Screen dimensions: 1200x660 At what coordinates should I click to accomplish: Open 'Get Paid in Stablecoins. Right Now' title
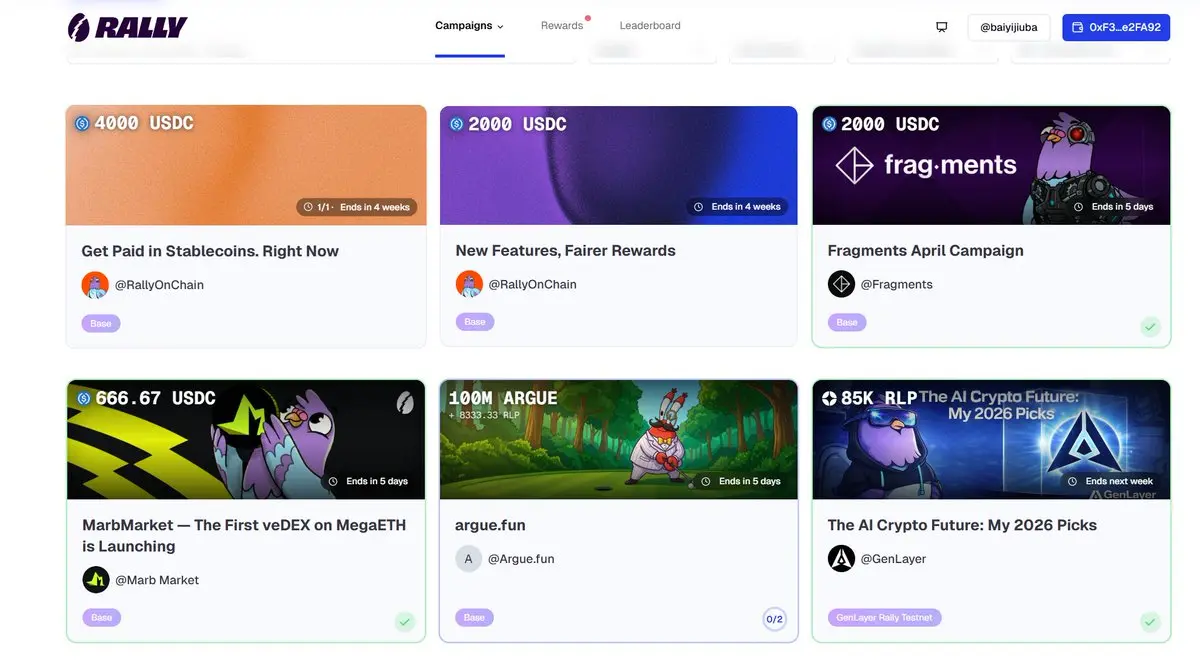click(x=210, y=251)
